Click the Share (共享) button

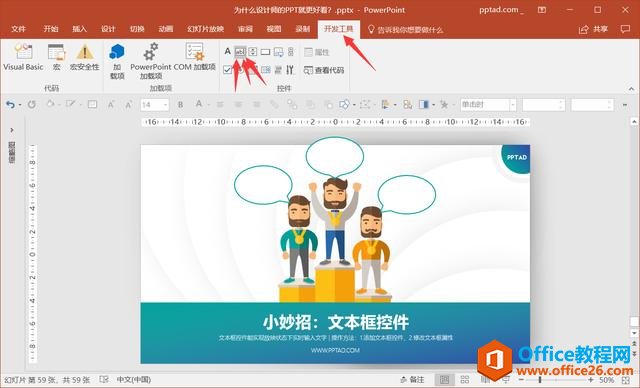click(x=594, y=29)
